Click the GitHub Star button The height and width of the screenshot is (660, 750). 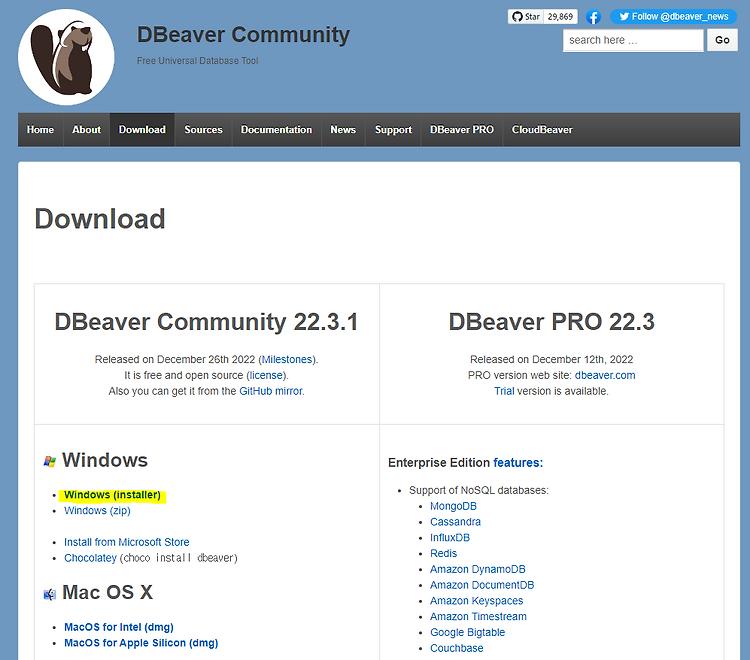(x=526, y=17)
